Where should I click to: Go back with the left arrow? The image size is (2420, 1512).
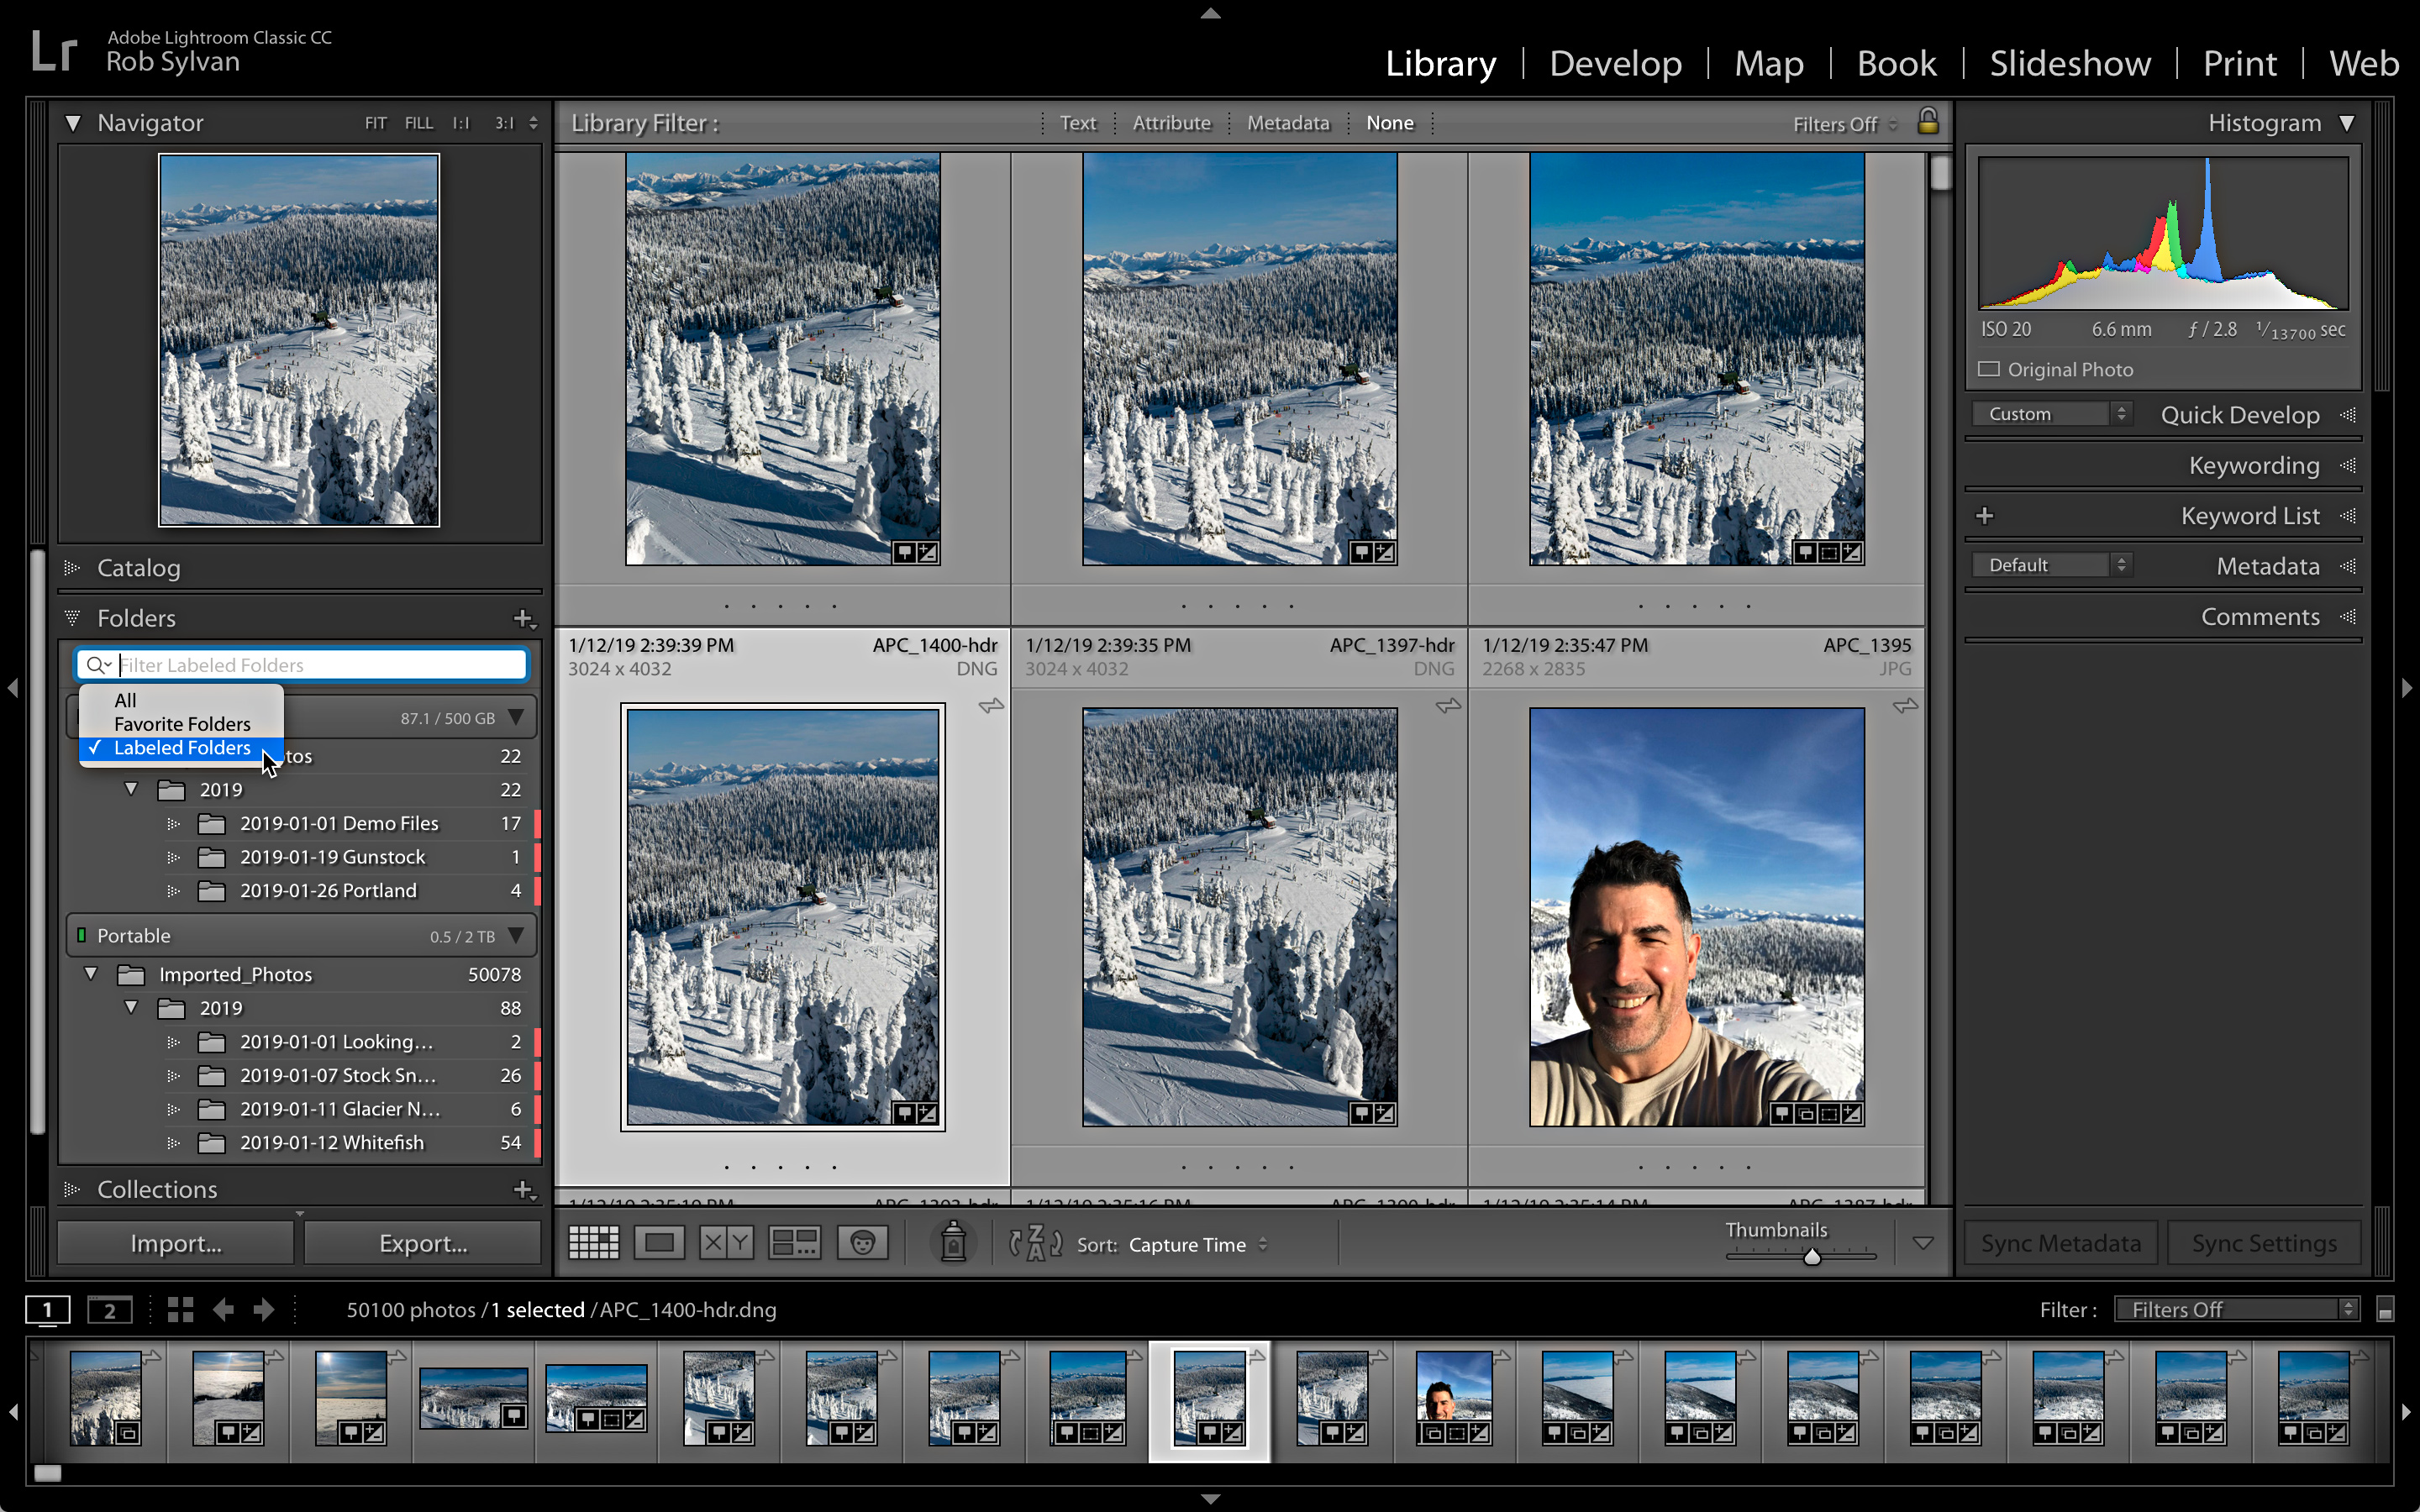tap(223, 1310)
